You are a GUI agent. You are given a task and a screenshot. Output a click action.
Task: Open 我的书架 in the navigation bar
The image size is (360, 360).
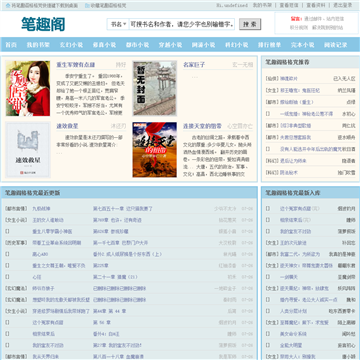pyautogui.click(x=38, y=45)
